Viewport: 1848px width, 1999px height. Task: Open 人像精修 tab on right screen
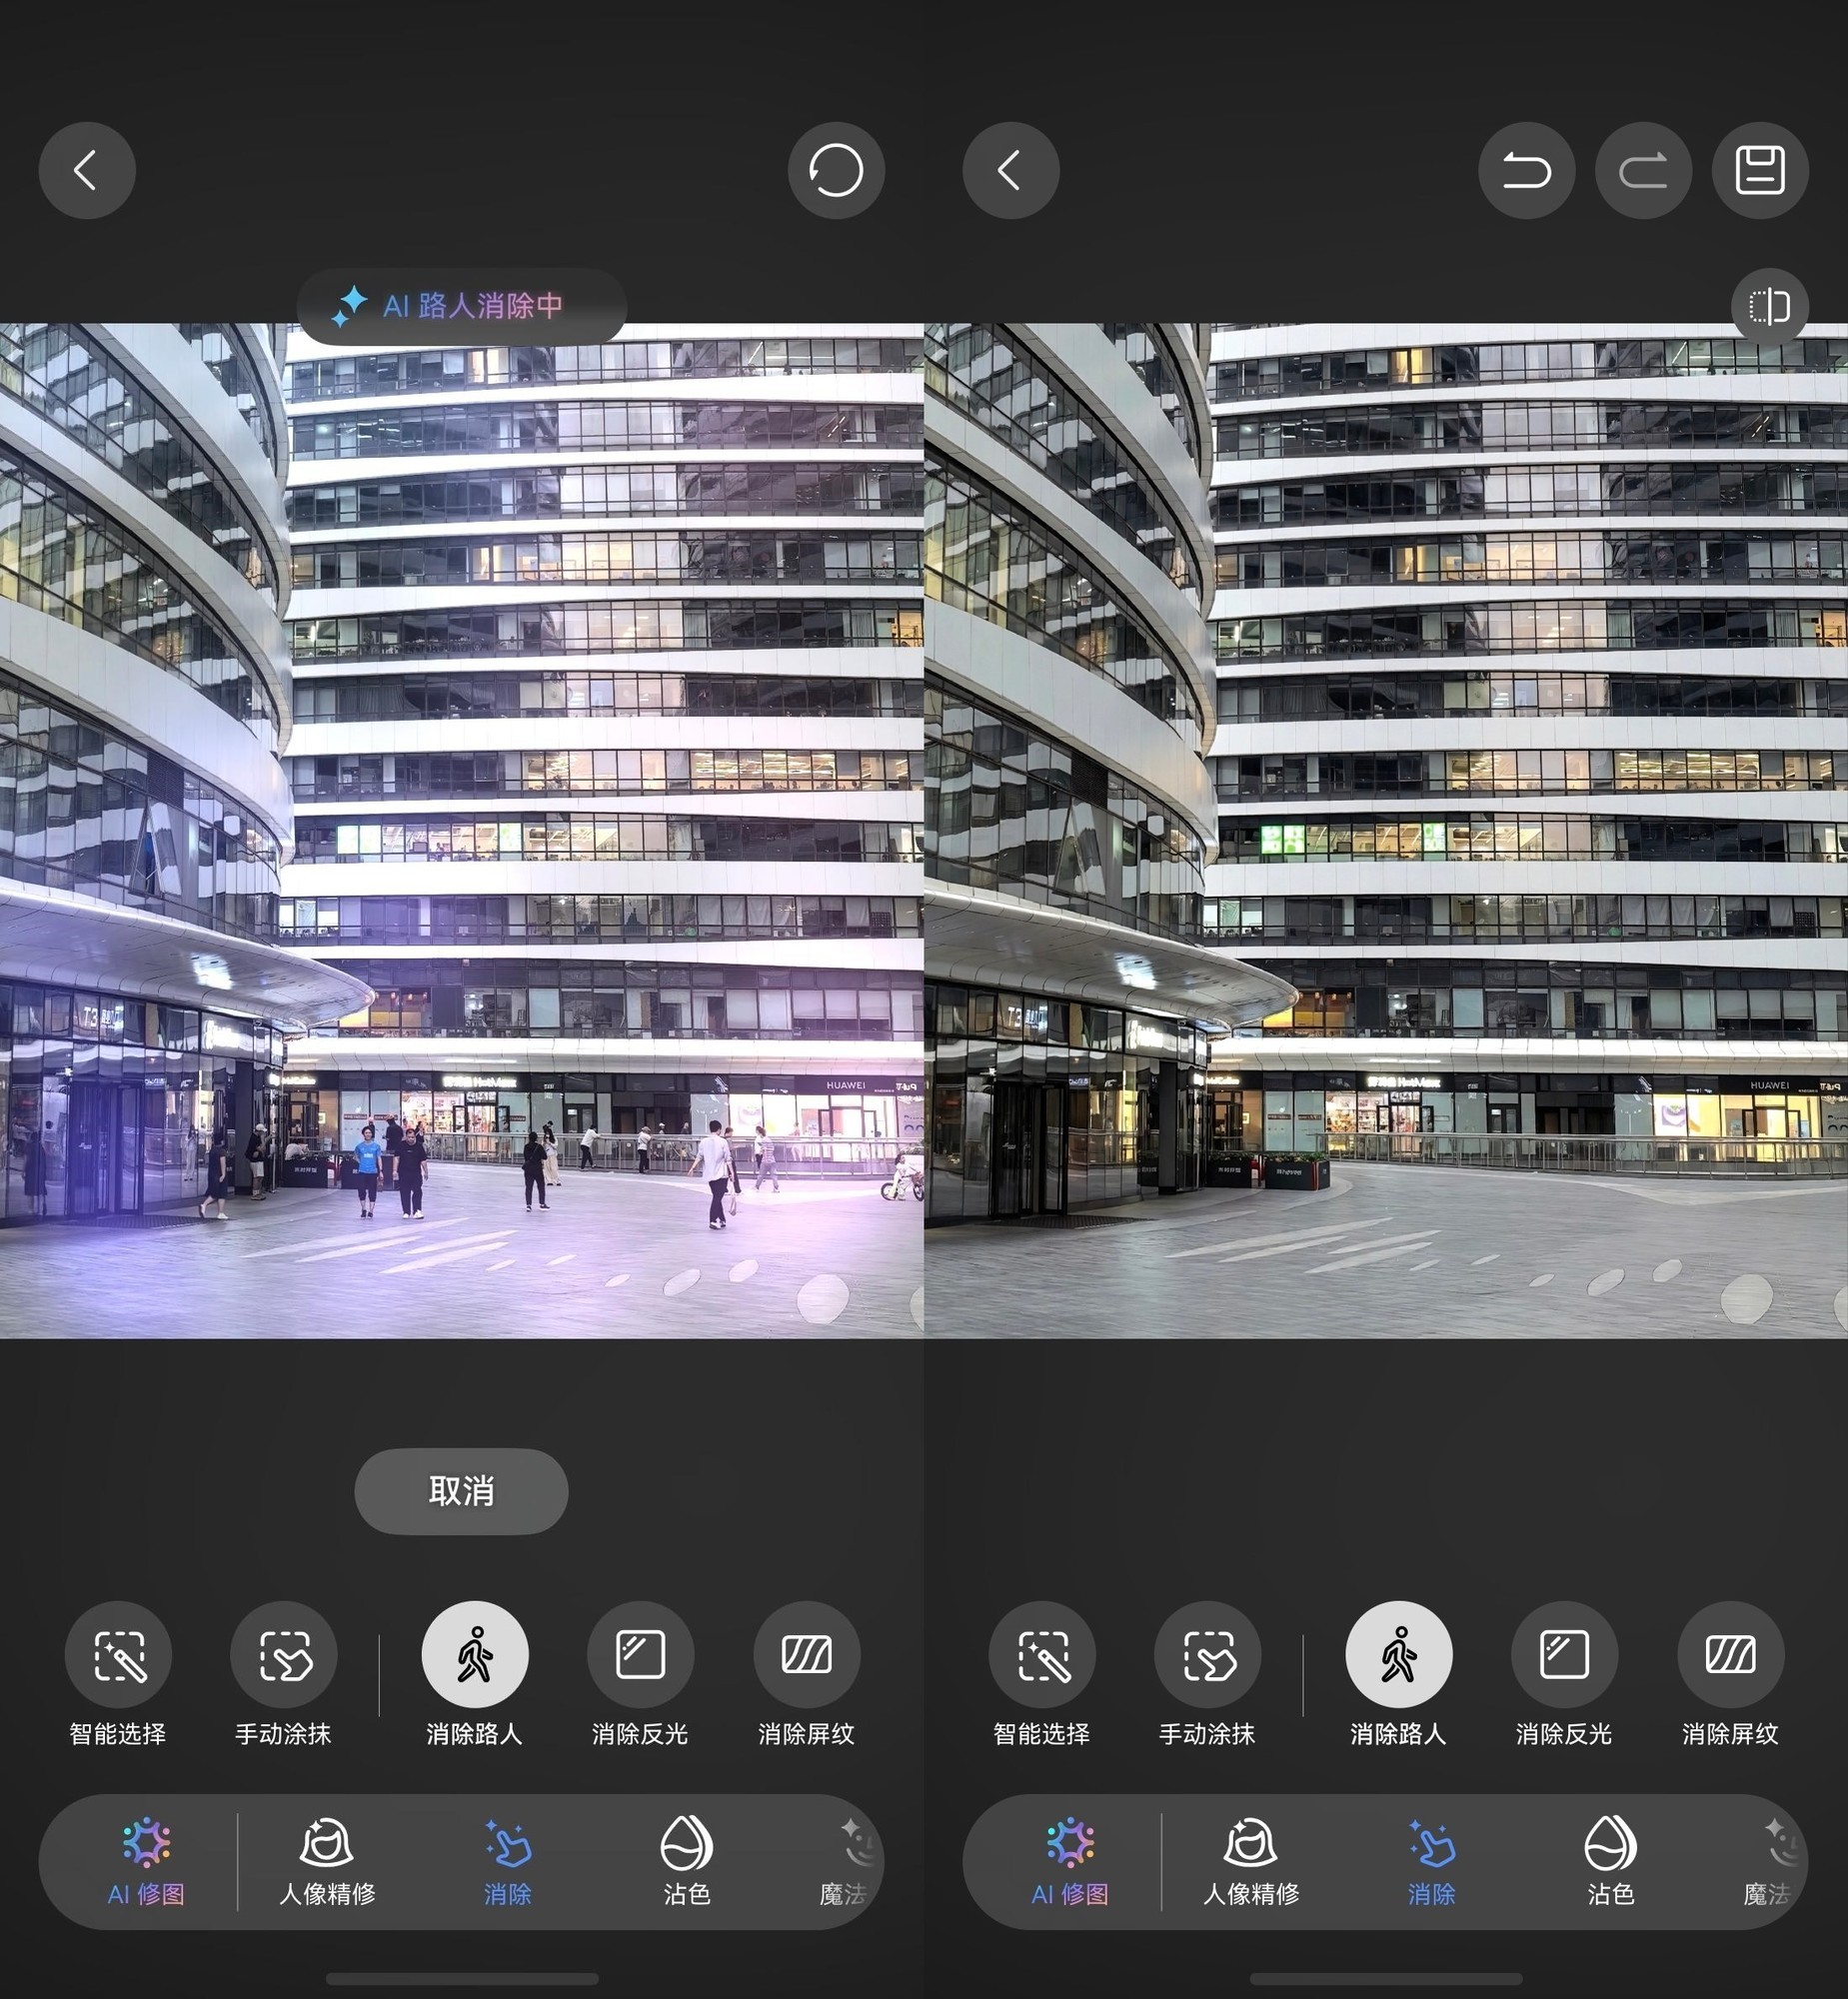pos(1251,1862)
